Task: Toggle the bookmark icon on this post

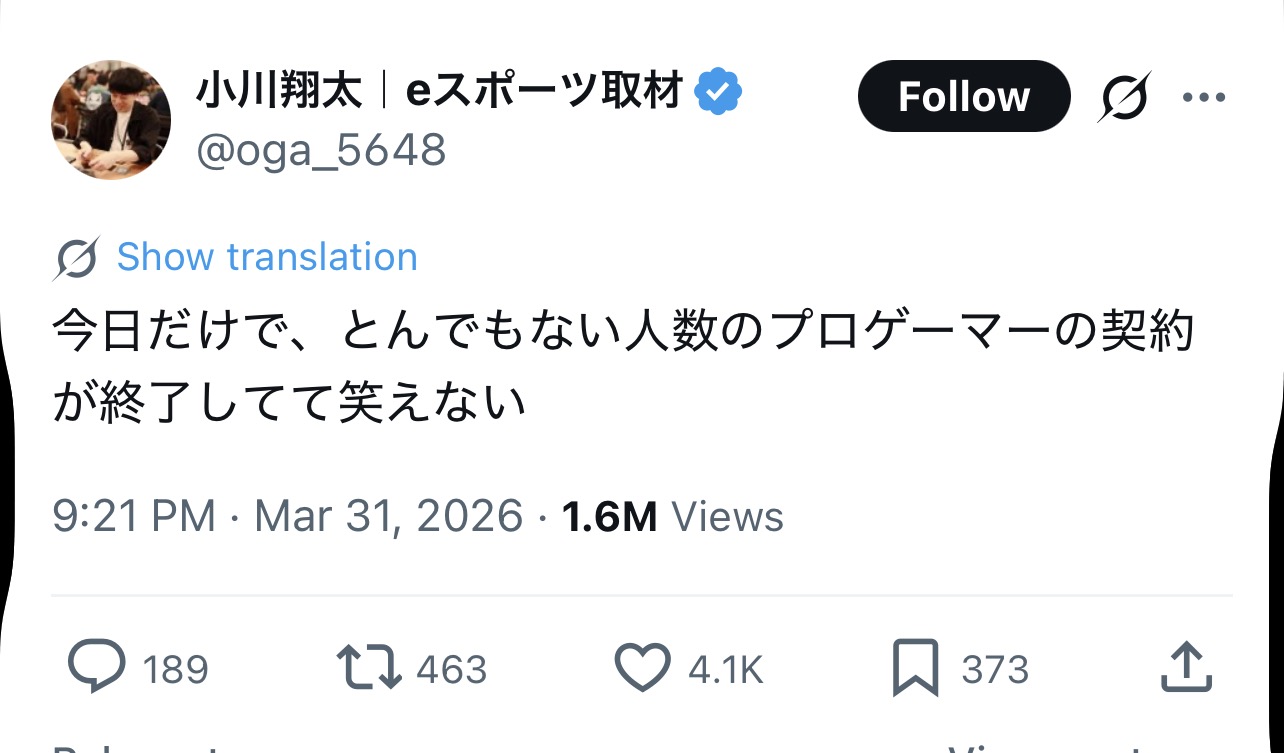Action: (916, 668)
